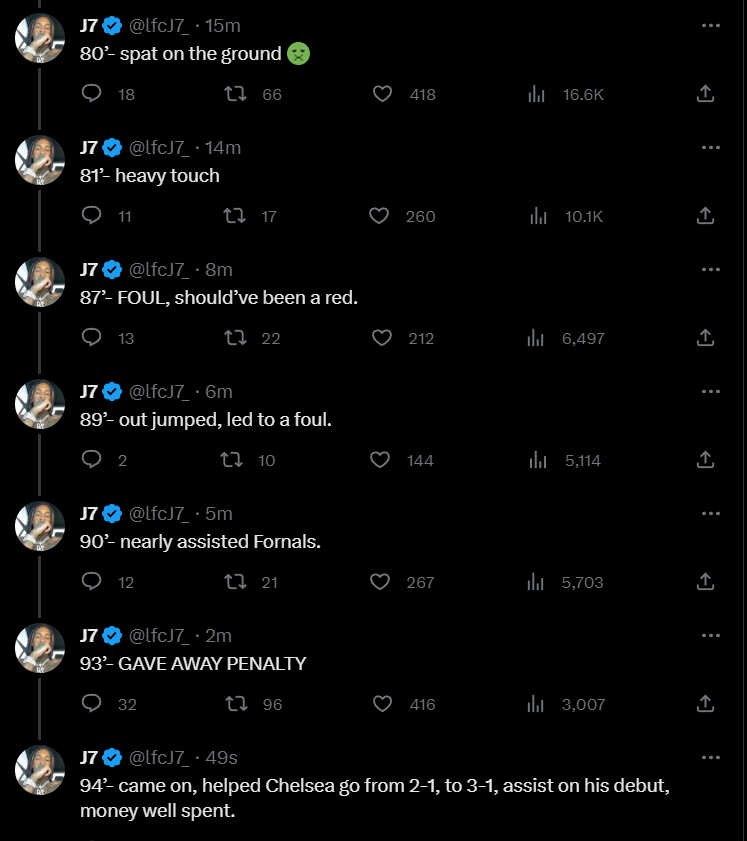The image size is (747, 841).
Task: Share the "out jumped, led to a foul" tweet
Action: pos(705,460)
